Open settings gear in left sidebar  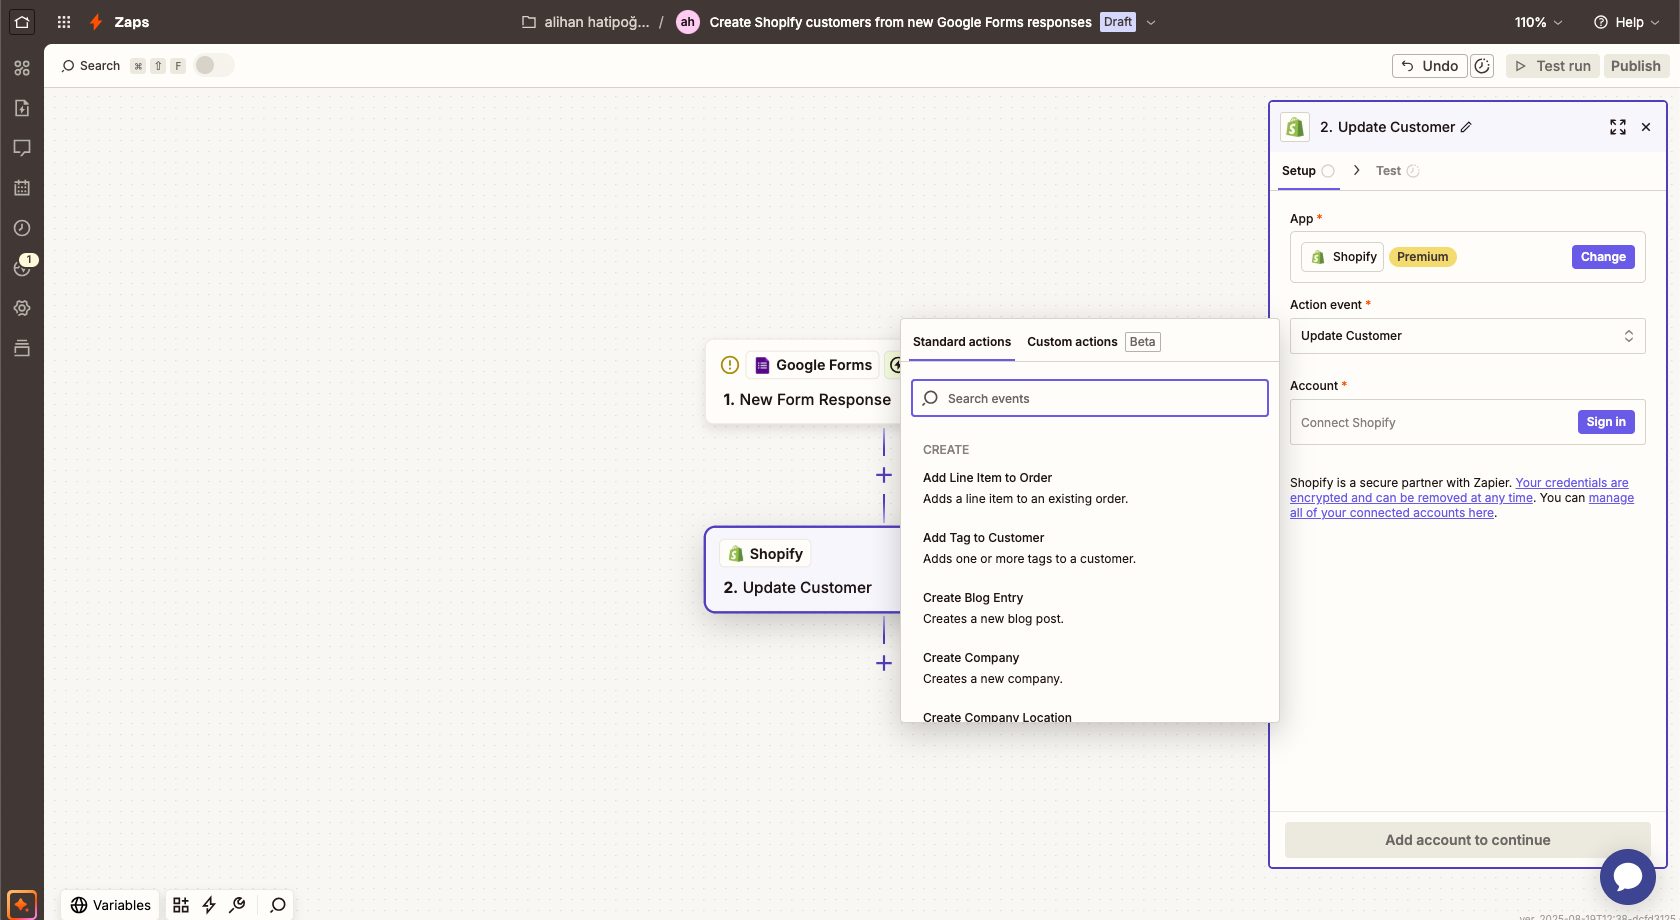(x=22, y=308)
